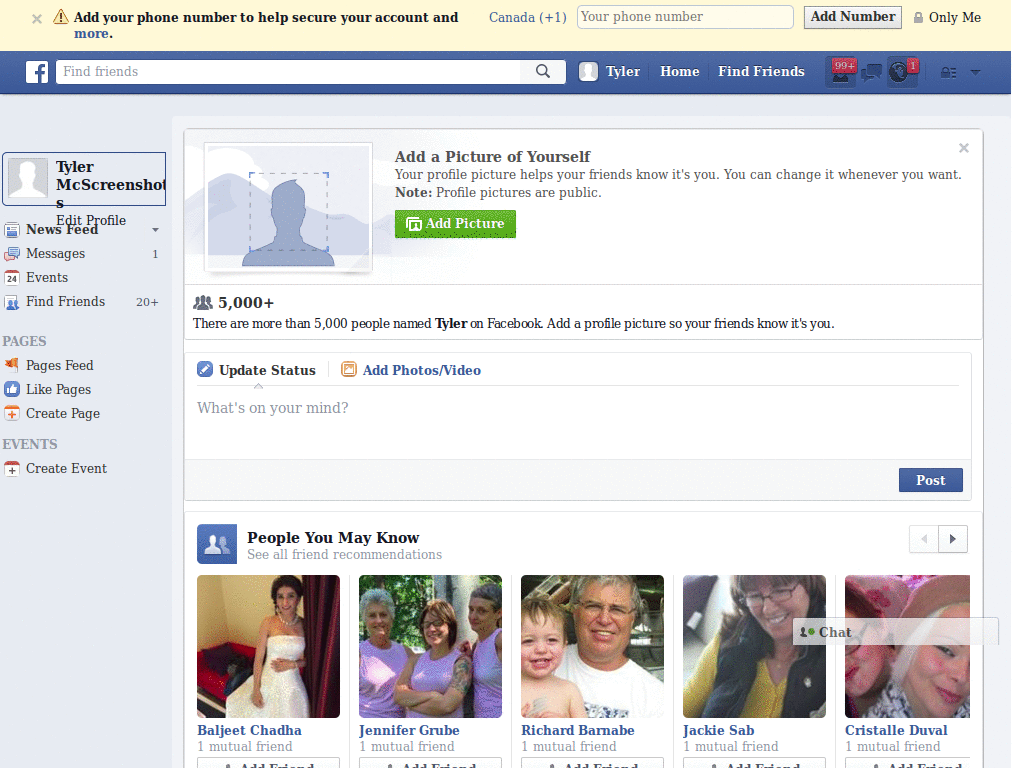Image resolution: width=1024 pixels, height=768 pixels.
Task: Change the "Only Me" audience setting
Action: pos(946,17)
